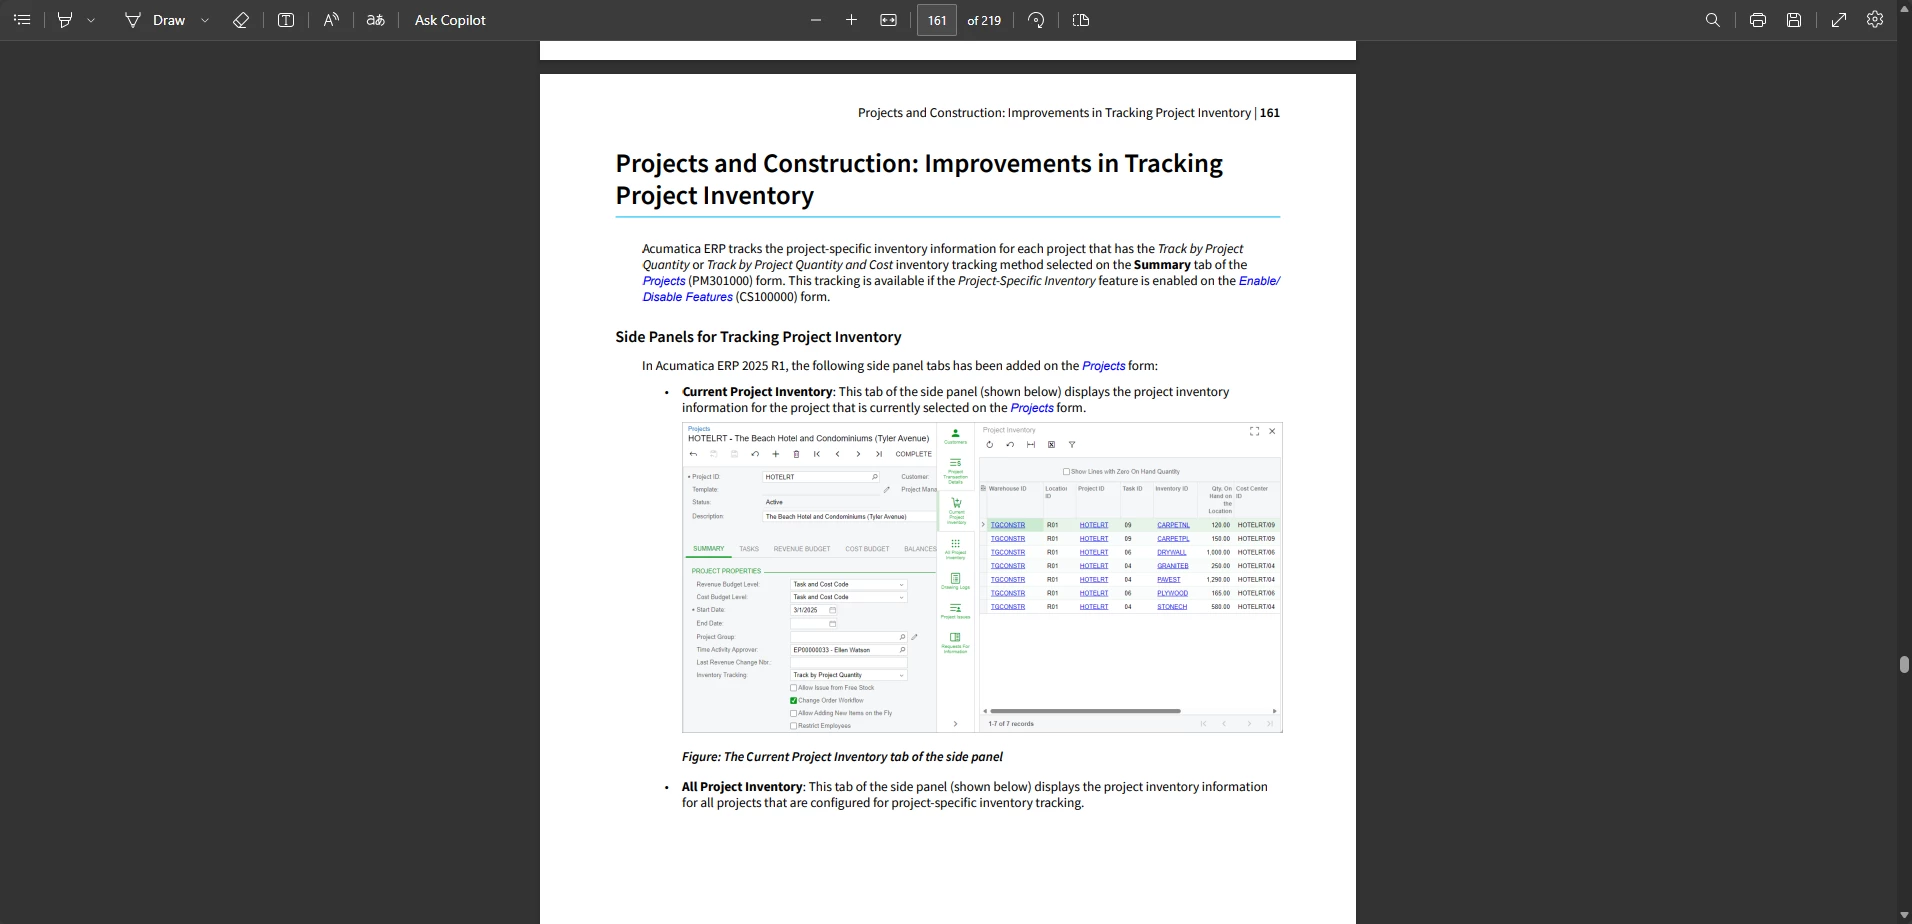1912x924 pixels.
Task: Print the PDF document
Action: pos(1758,20)
